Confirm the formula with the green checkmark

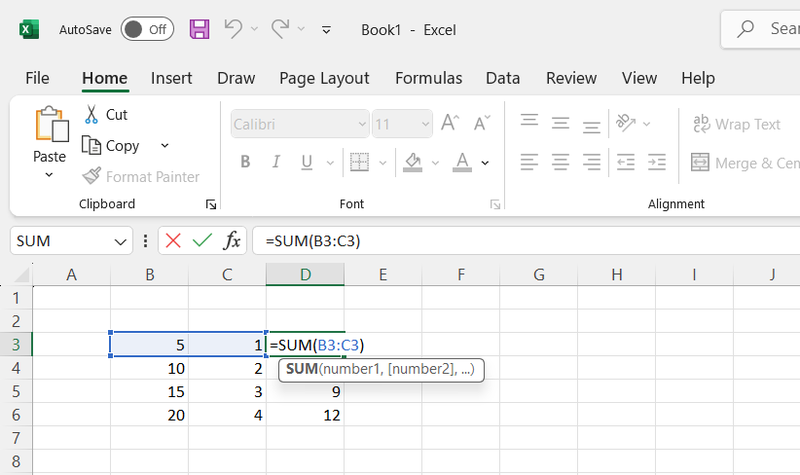[x=203, y=240]
